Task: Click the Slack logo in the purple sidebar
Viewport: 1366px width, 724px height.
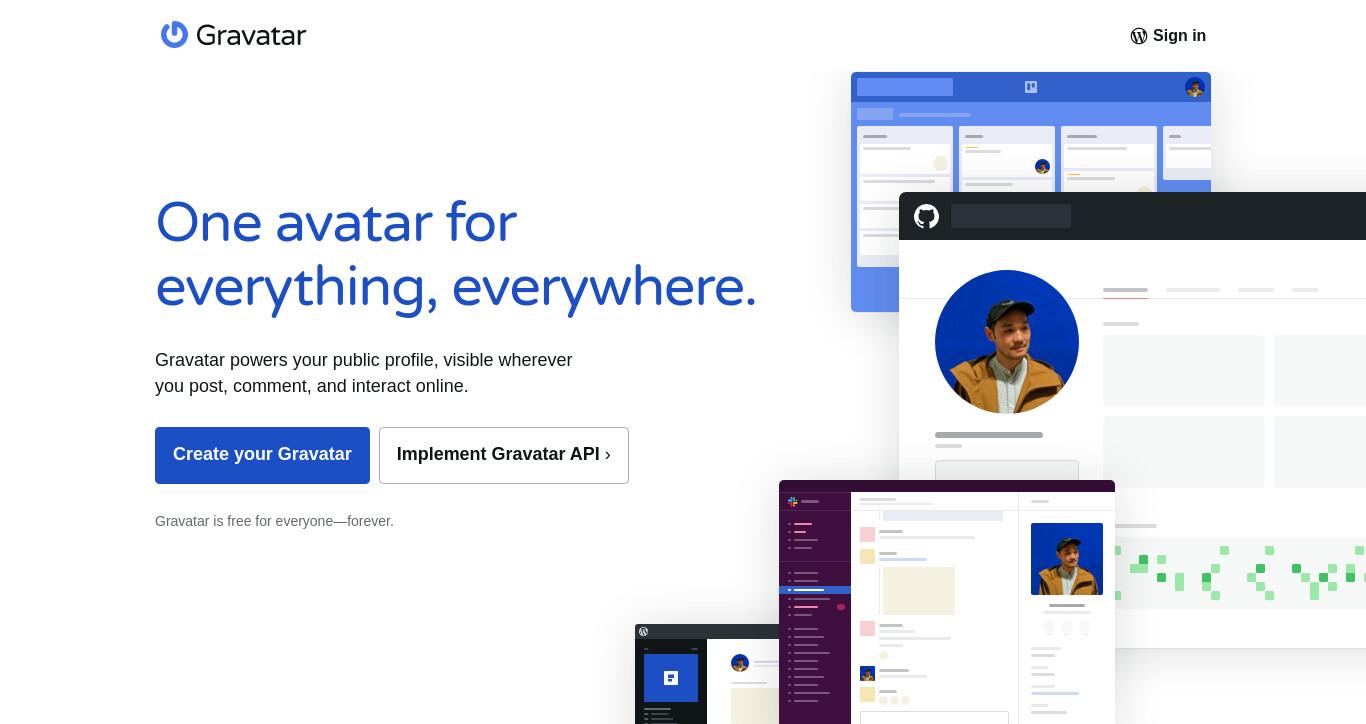Action: [792, 501]
